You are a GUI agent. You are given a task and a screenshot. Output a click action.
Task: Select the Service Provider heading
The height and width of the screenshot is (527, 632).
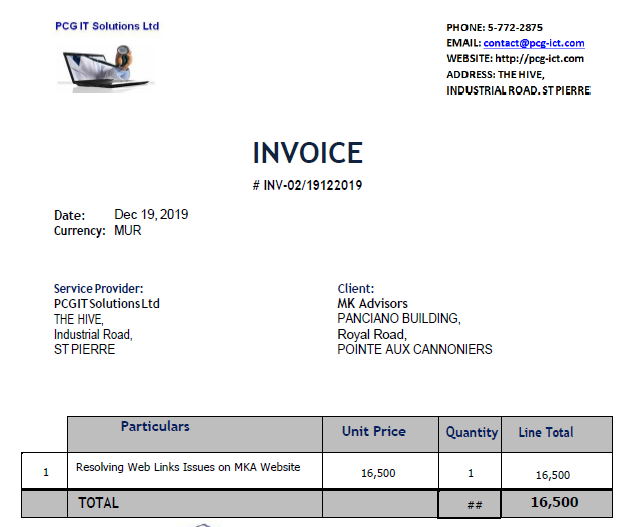tap(98, 289)
